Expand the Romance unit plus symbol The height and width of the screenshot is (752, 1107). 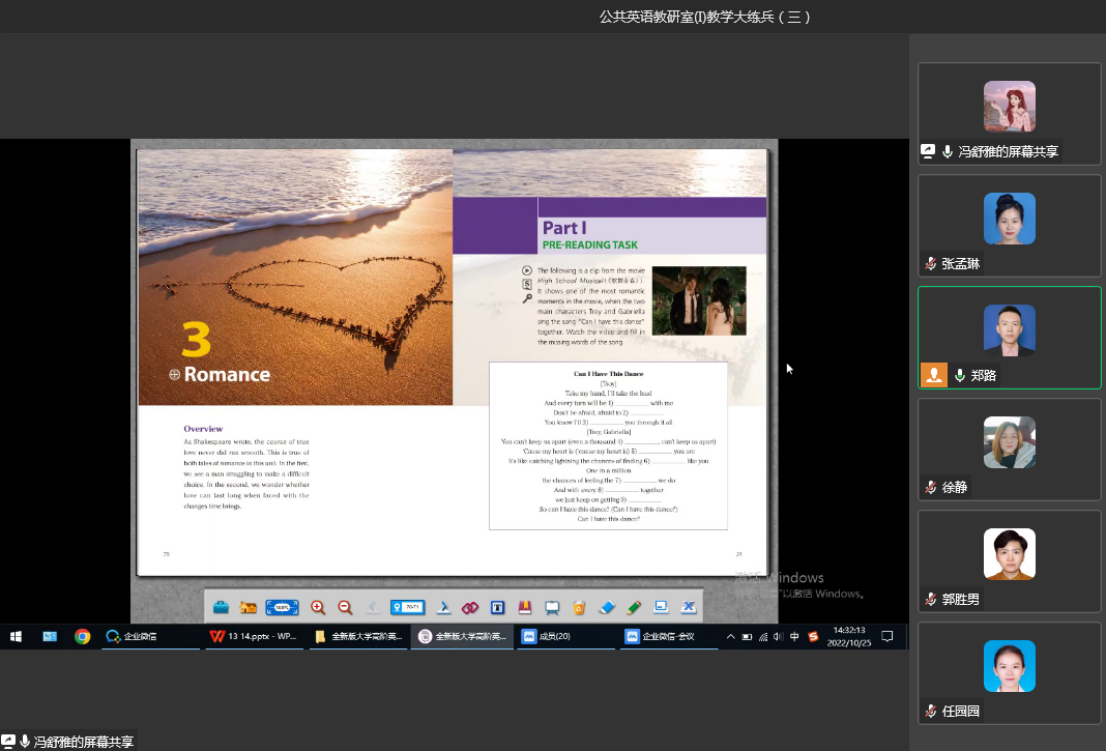coord(174,374)
